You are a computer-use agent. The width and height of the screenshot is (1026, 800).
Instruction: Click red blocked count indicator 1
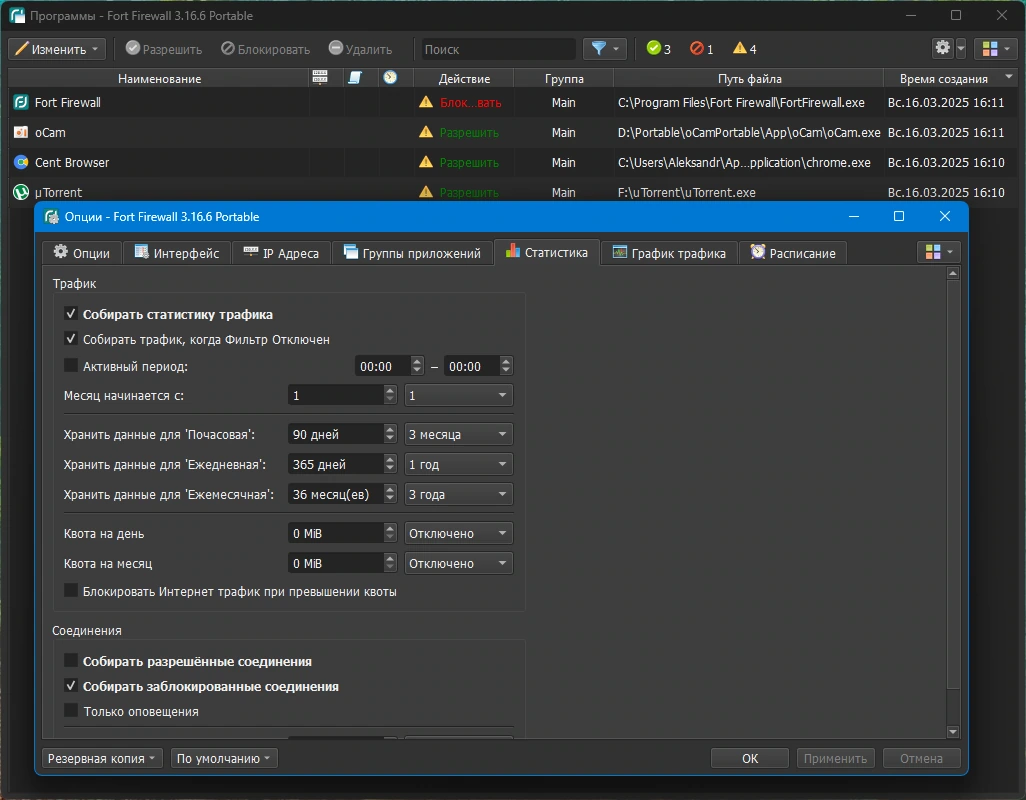point(701,48)
